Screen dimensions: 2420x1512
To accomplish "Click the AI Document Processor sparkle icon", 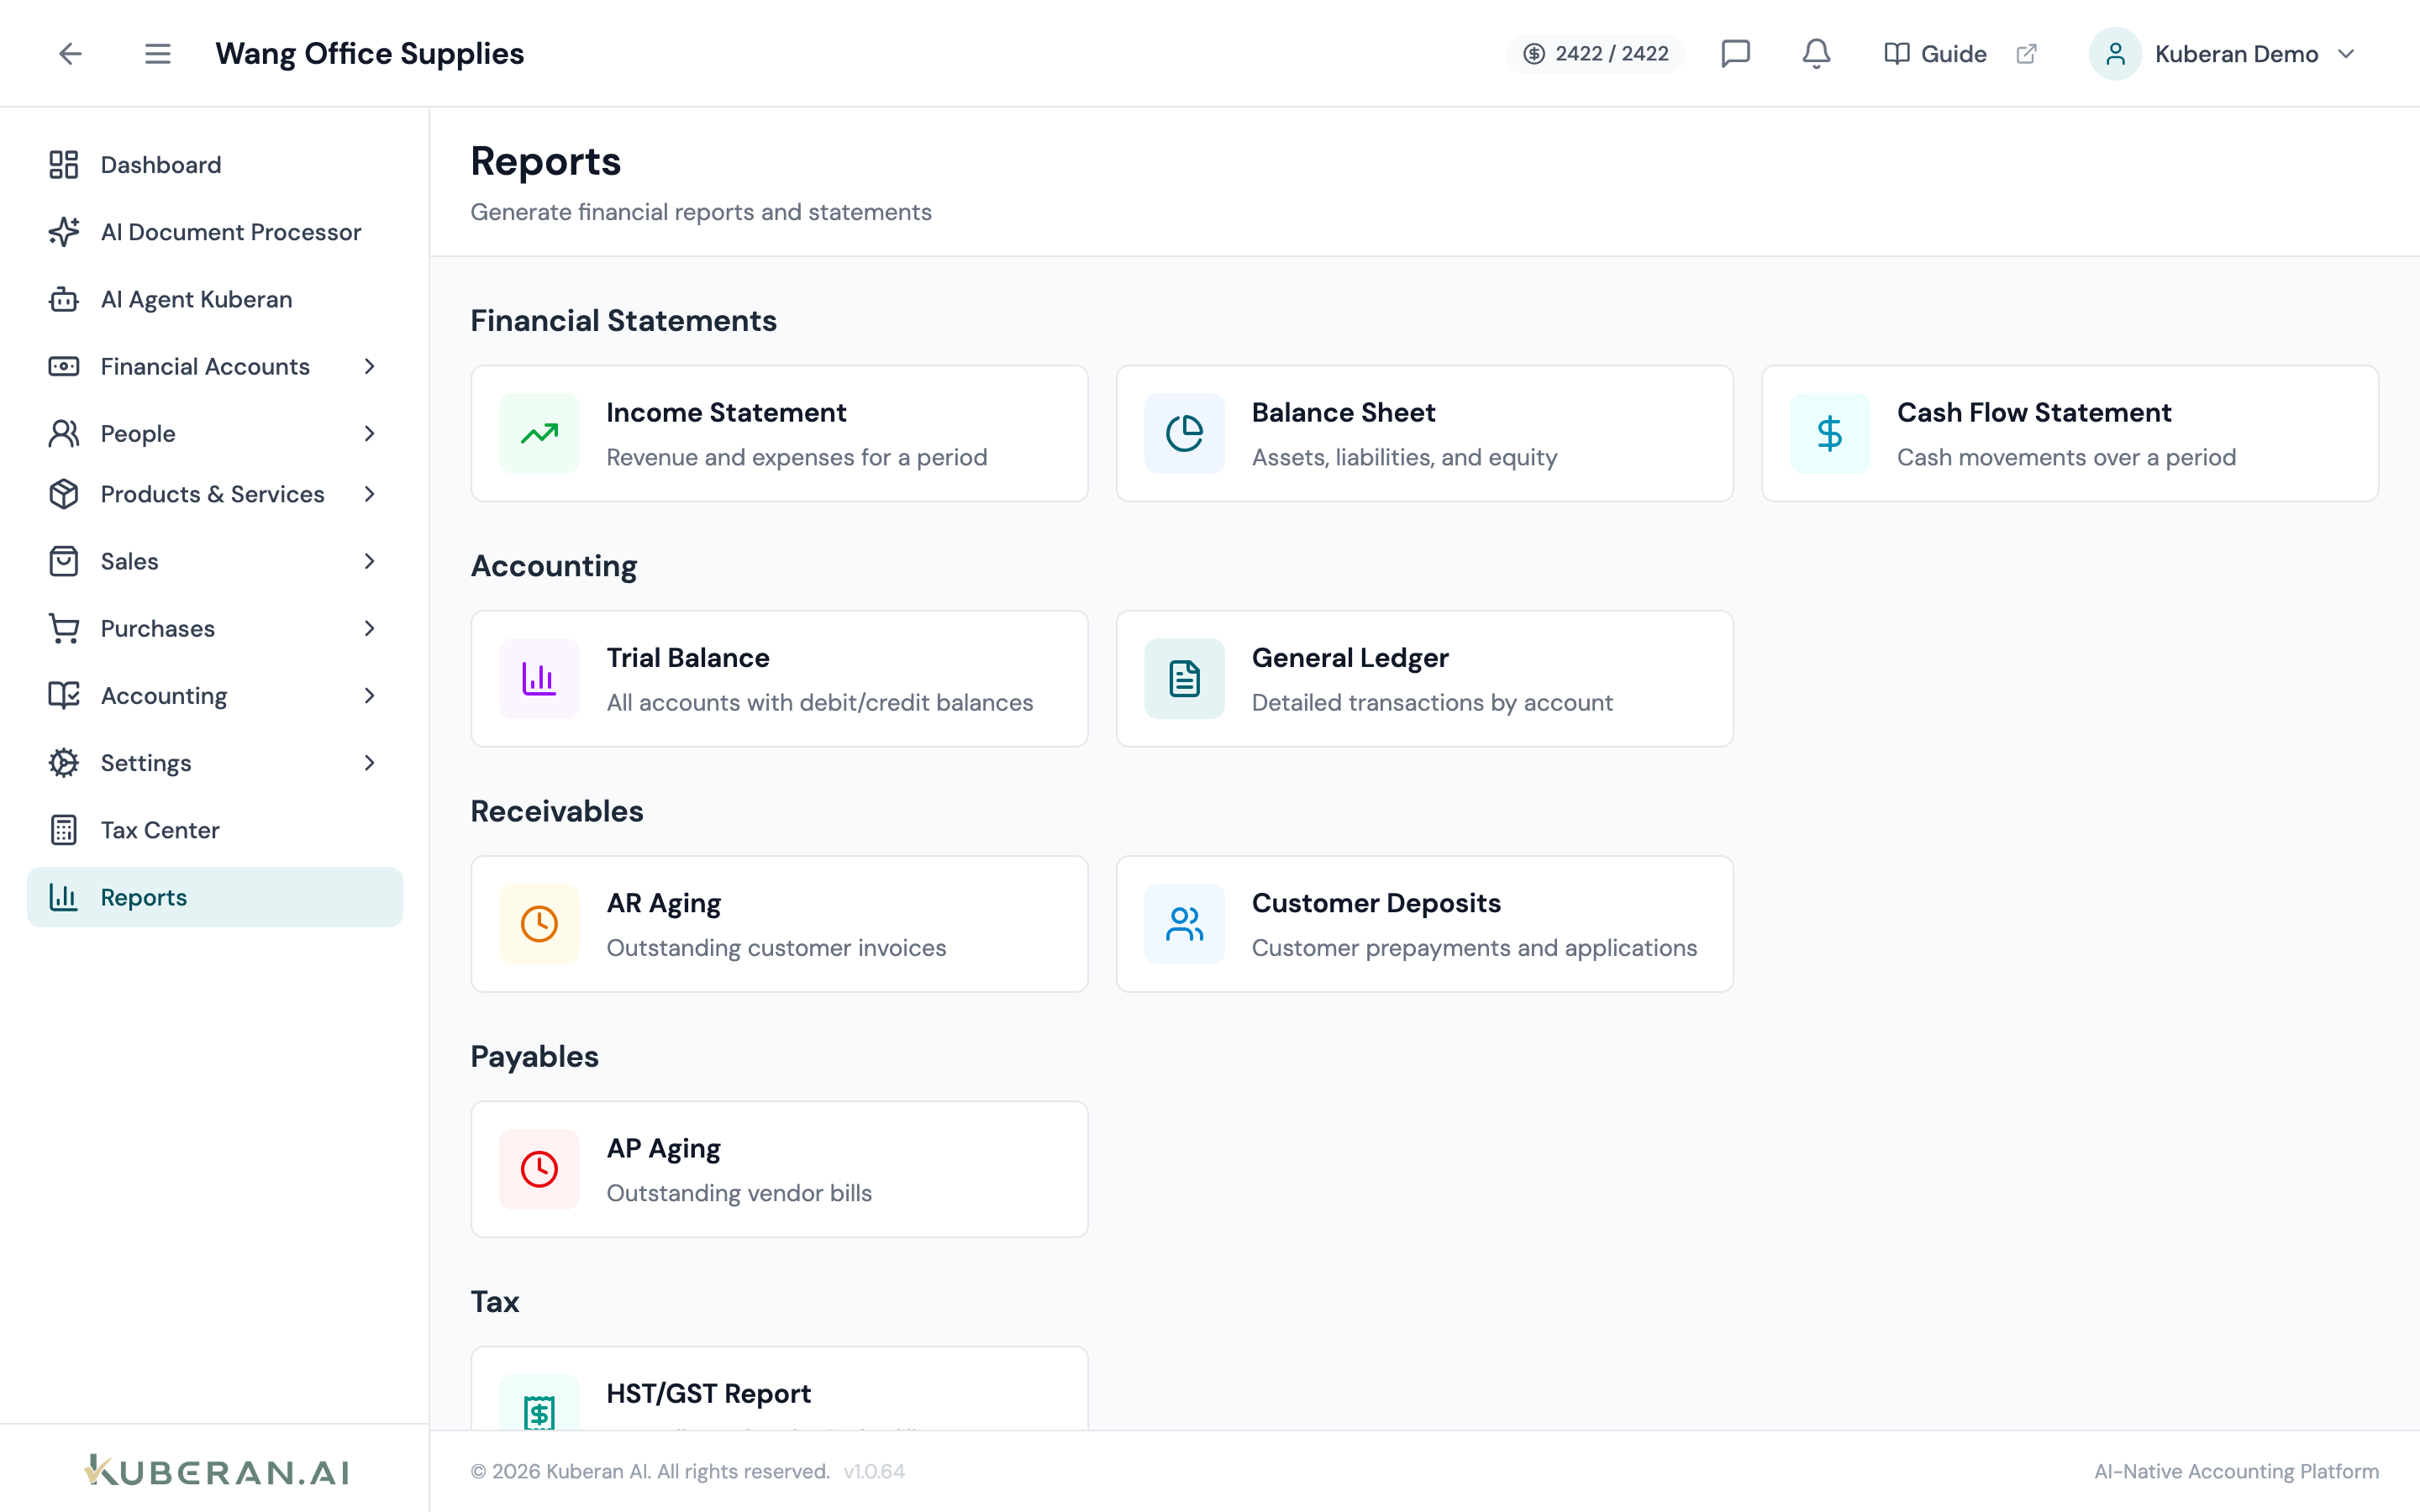I will point(64,232).
